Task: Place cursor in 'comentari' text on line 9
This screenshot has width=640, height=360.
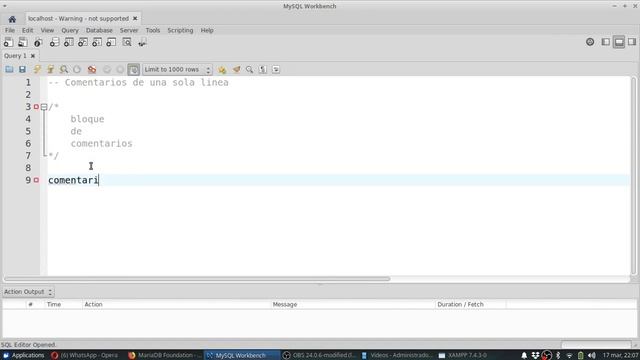Action: point(73,180)
